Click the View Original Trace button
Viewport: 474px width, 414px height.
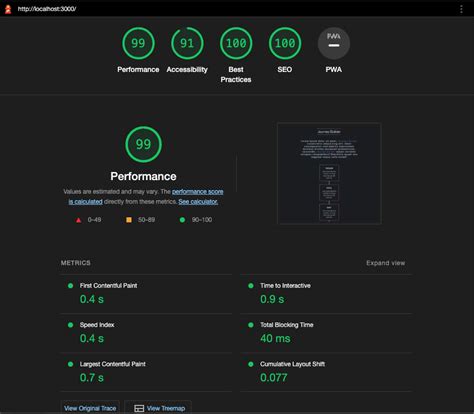click(90, 408)
